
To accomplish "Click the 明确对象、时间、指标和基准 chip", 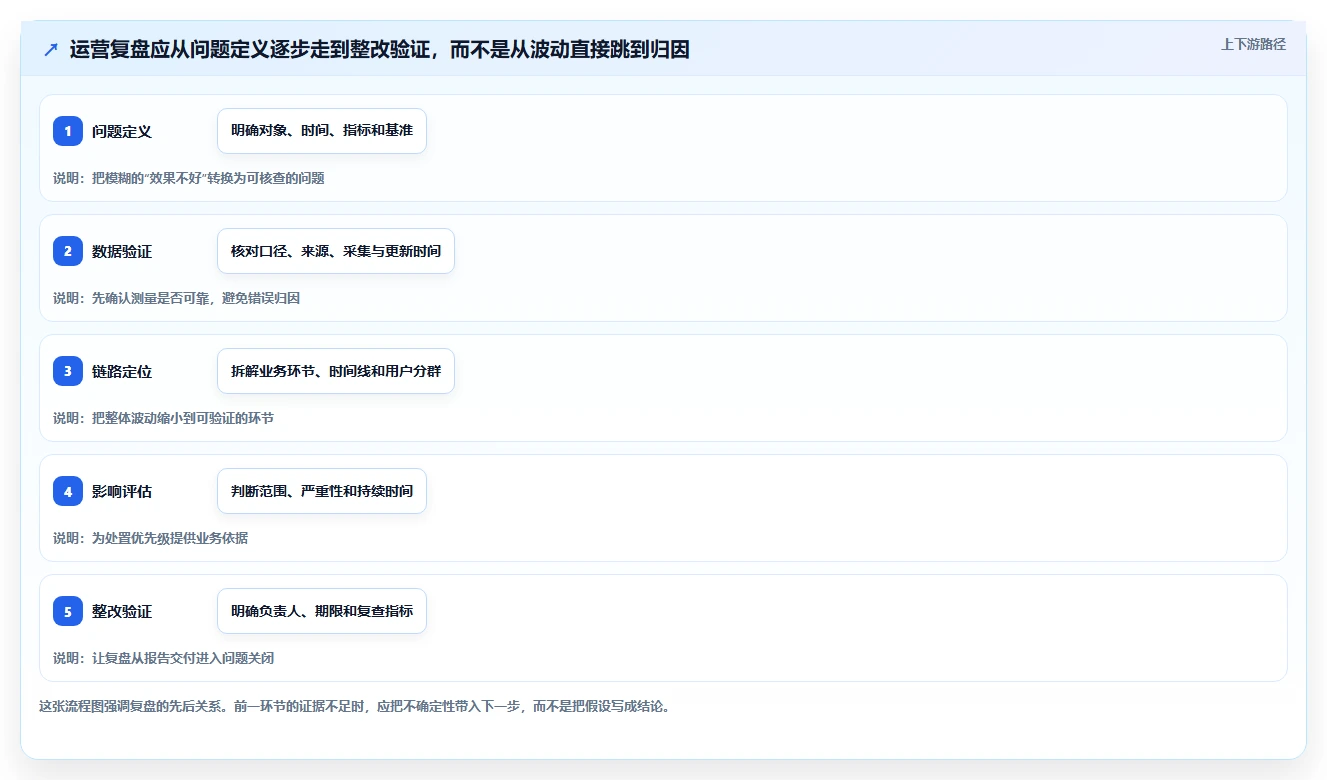I will tap(322, 131).
